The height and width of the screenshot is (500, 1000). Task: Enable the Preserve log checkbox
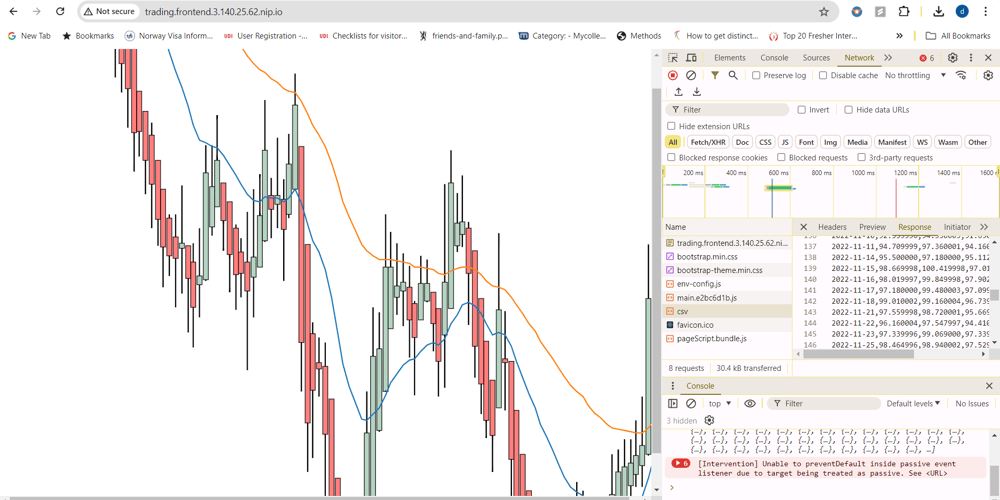coord(757,75)
